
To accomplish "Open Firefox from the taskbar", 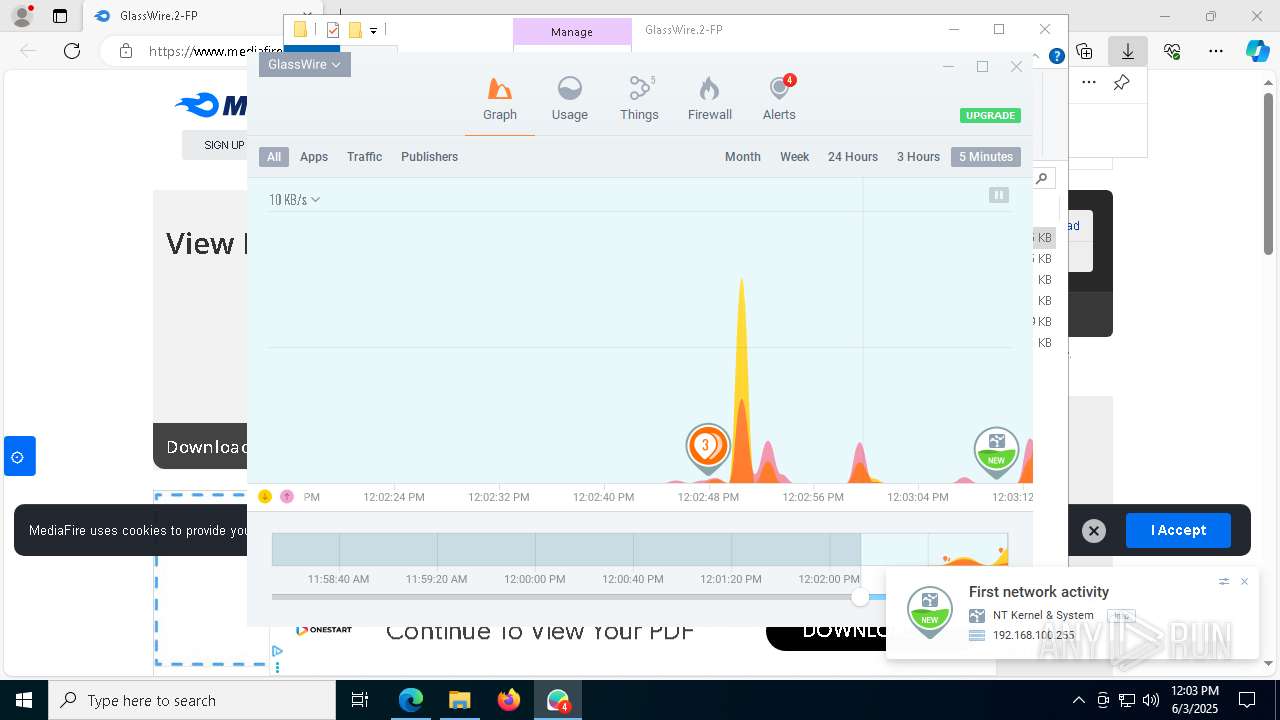I will coord(509,700).
